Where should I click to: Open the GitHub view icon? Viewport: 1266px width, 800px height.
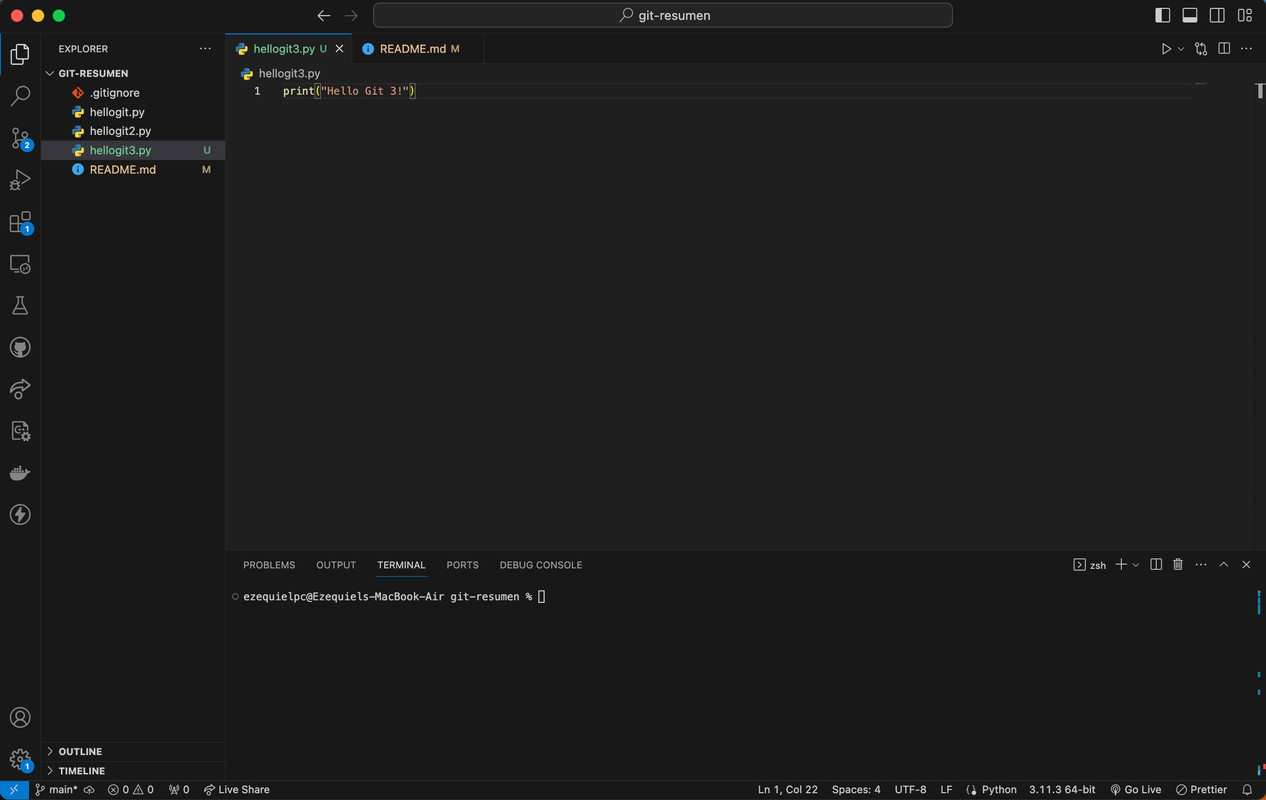tap(20, 348)
